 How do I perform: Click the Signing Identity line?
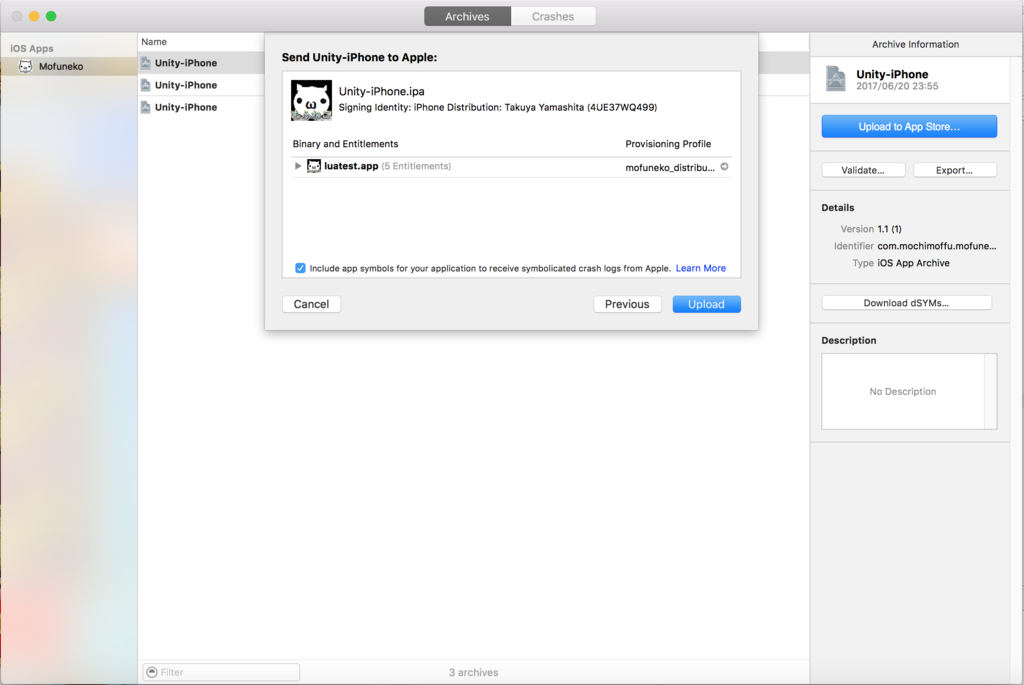[498, 108]
